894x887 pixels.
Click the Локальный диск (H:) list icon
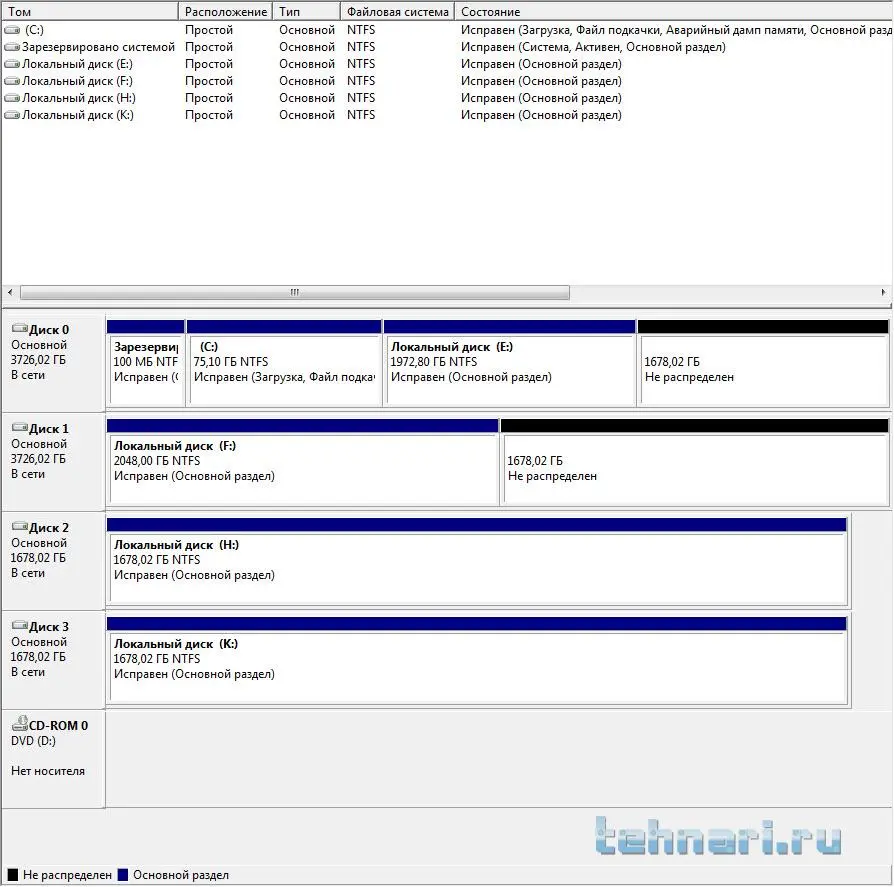(11, 98)
